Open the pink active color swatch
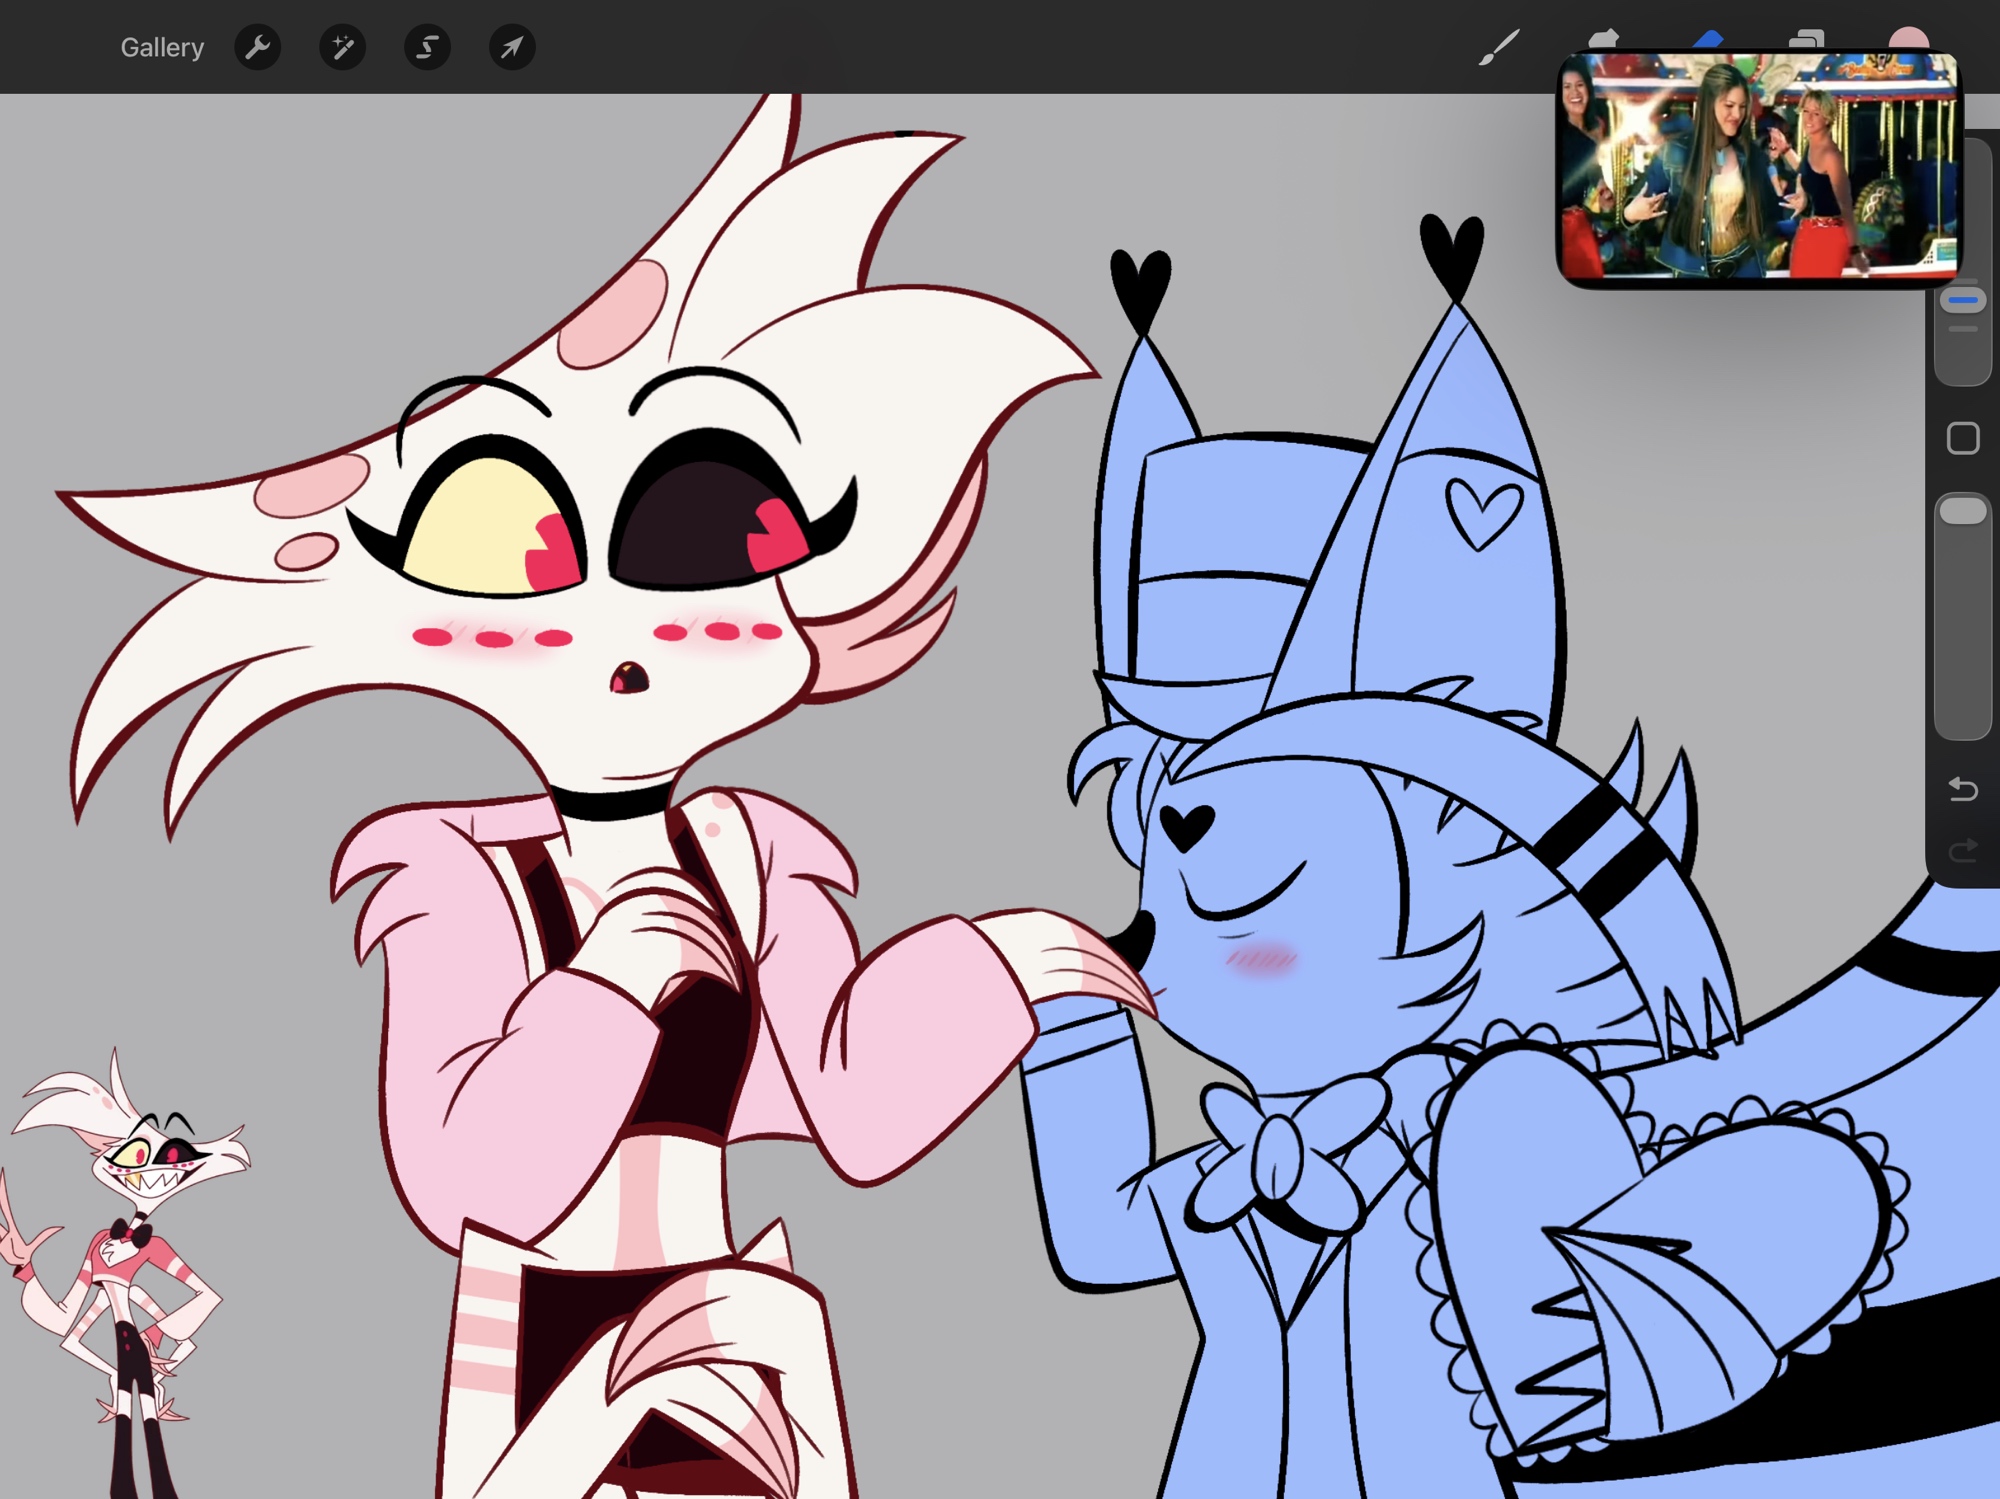The height and width of the screenshot is (1499, 2000). click(1908, 37)
